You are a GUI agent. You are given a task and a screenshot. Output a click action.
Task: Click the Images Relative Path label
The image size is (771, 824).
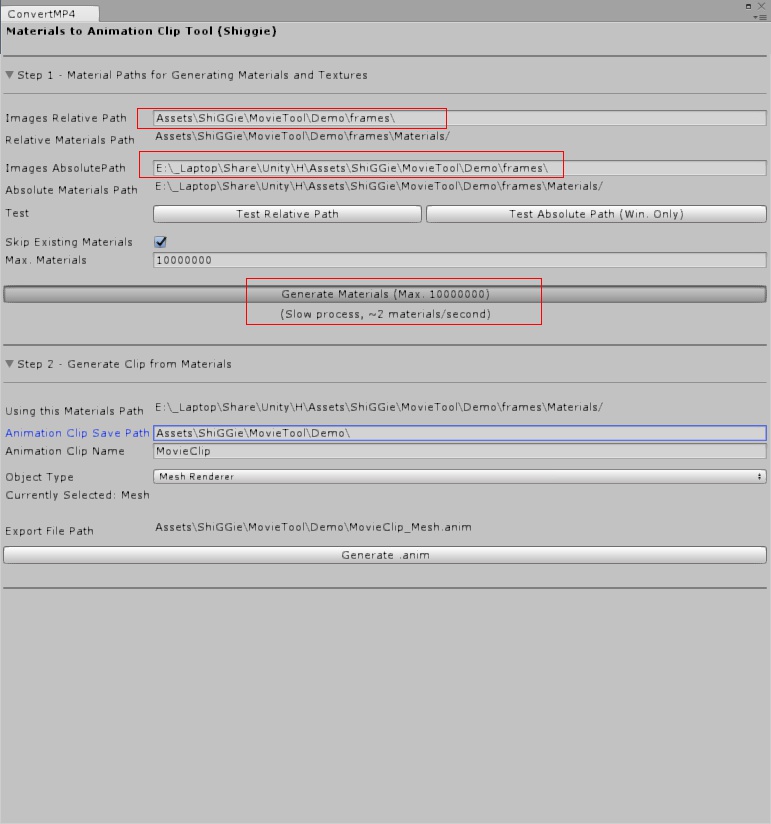coord(66,118)
